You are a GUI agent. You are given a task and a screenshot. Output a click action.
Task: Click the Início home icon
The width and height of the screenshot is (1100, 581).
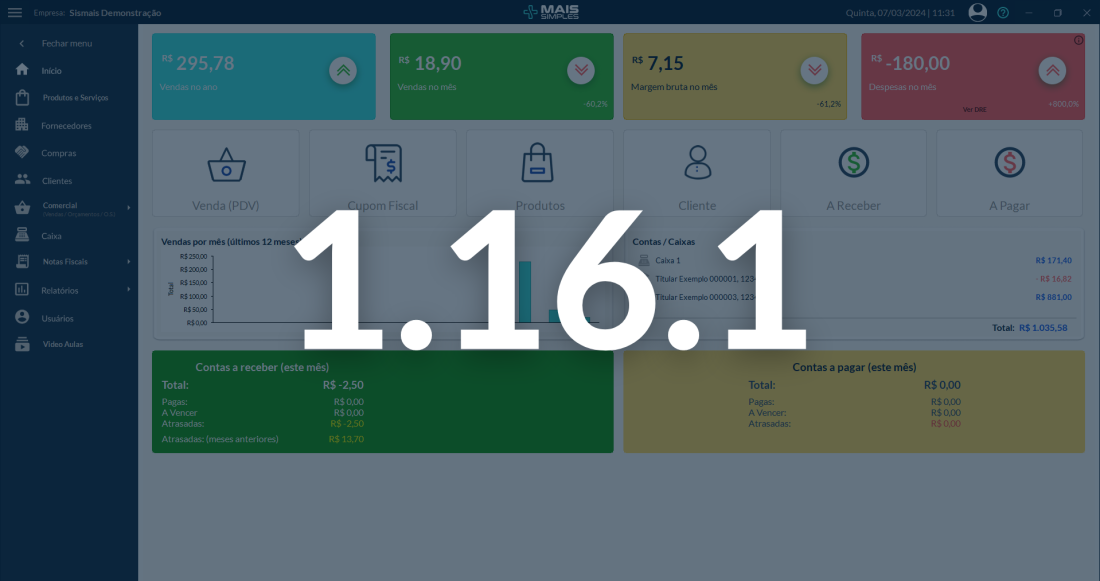[x=22, y=69]
